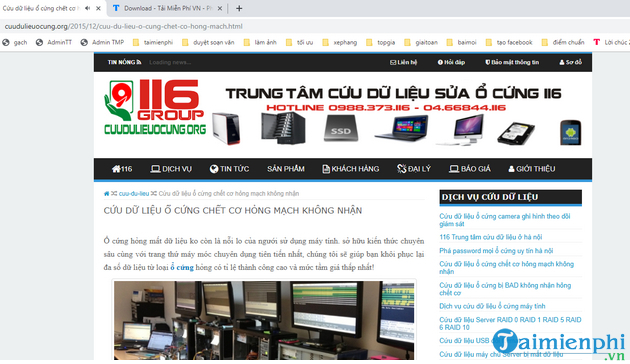Close the Cứu dữ liệu ổ cứng tab

(x=98, y=8)
